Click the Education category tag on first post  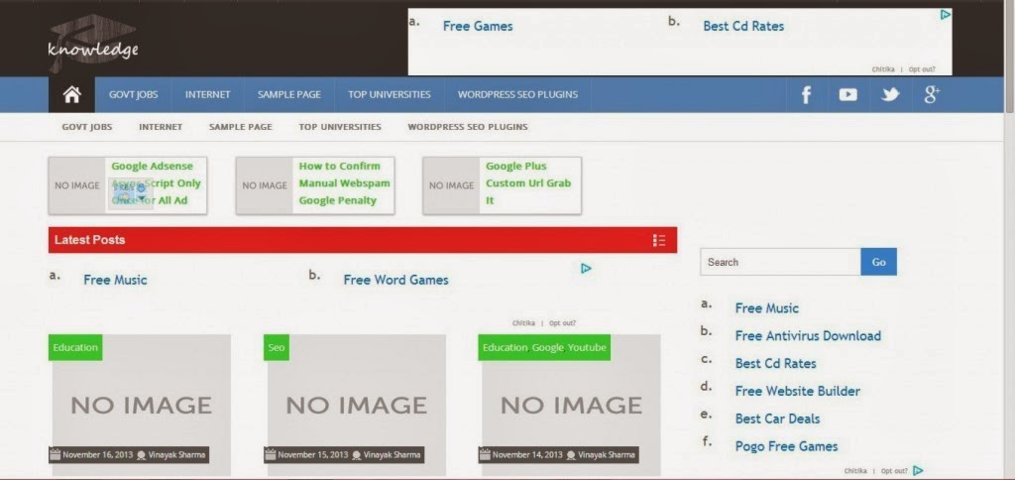(x=75, y=347)
